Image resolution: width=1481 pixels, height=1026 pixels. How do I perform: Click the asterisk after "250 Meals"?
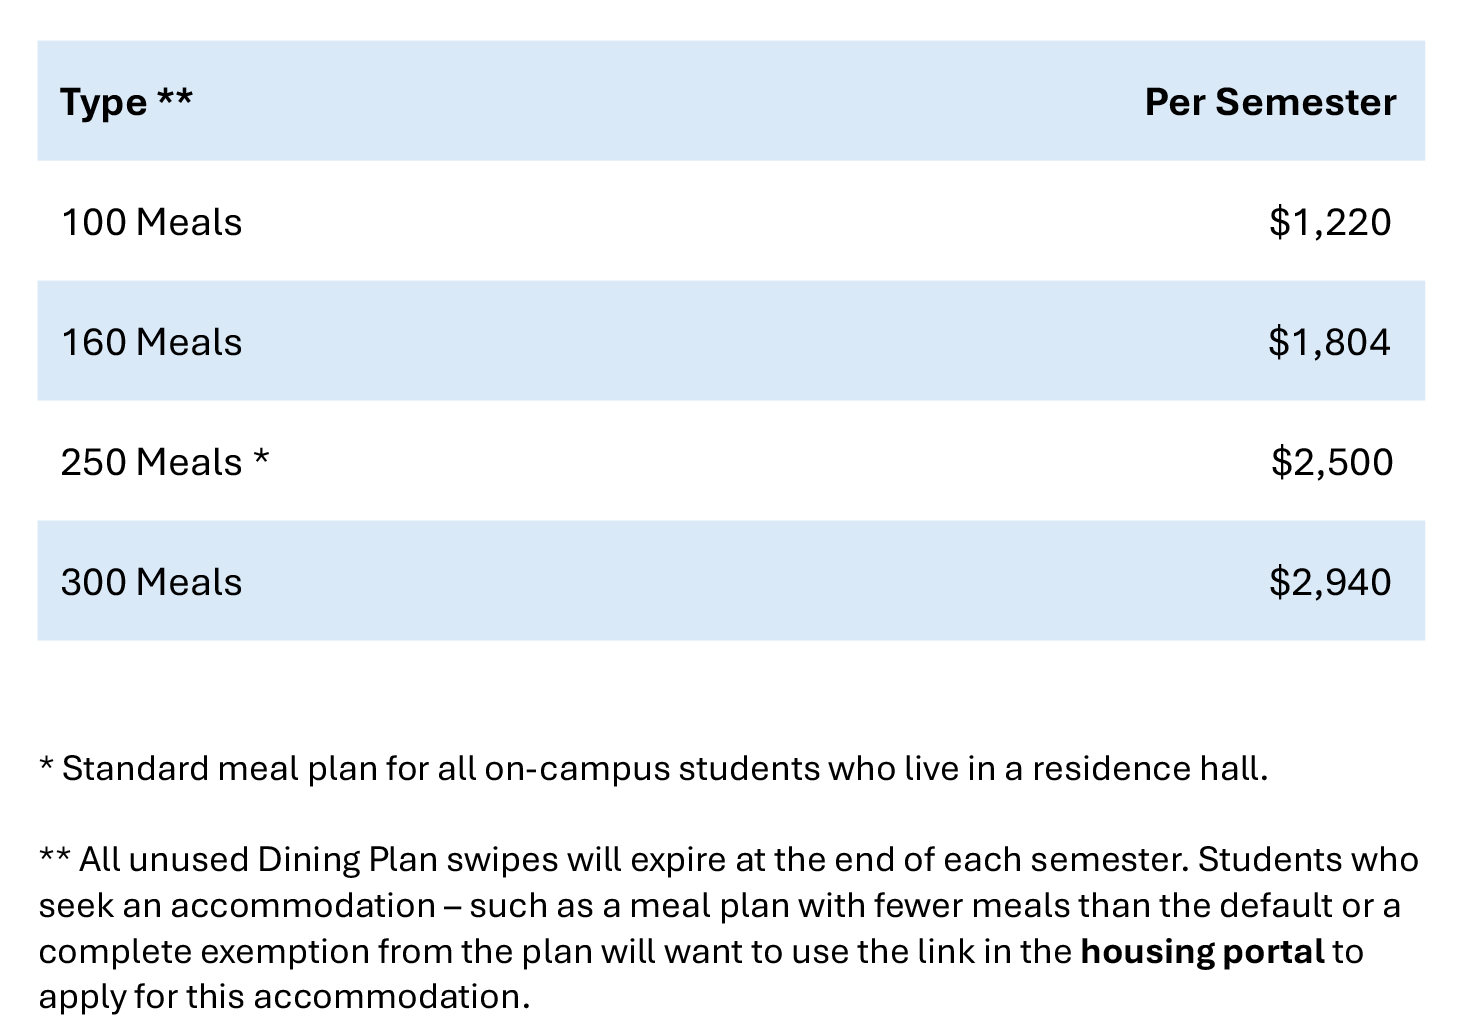coord(261,458)
